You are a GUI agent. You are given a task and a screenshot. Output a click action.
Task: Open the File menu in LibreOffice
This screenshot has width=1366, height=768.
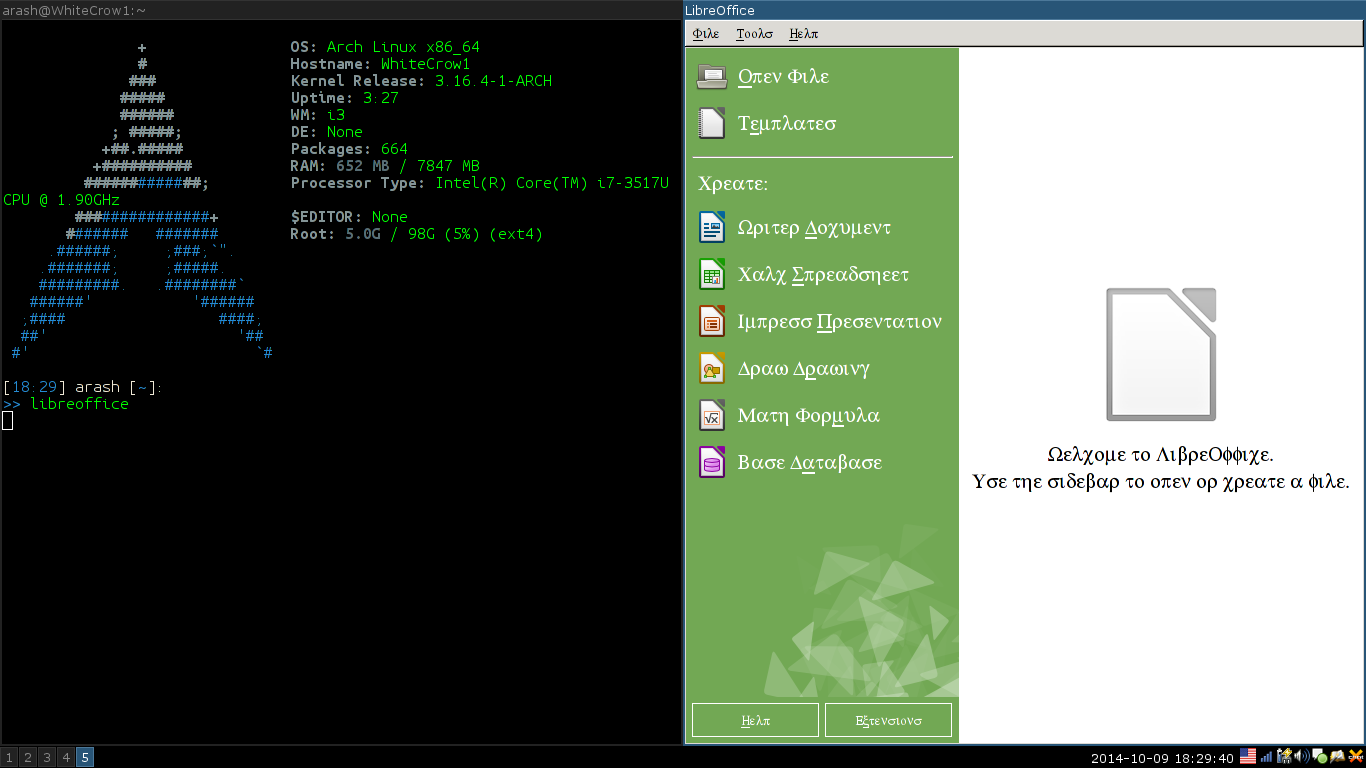click(705, 33)
